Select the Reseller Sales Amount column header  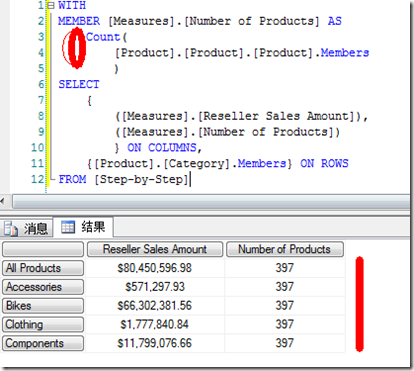pyautogui.click(x=155, y=249)
